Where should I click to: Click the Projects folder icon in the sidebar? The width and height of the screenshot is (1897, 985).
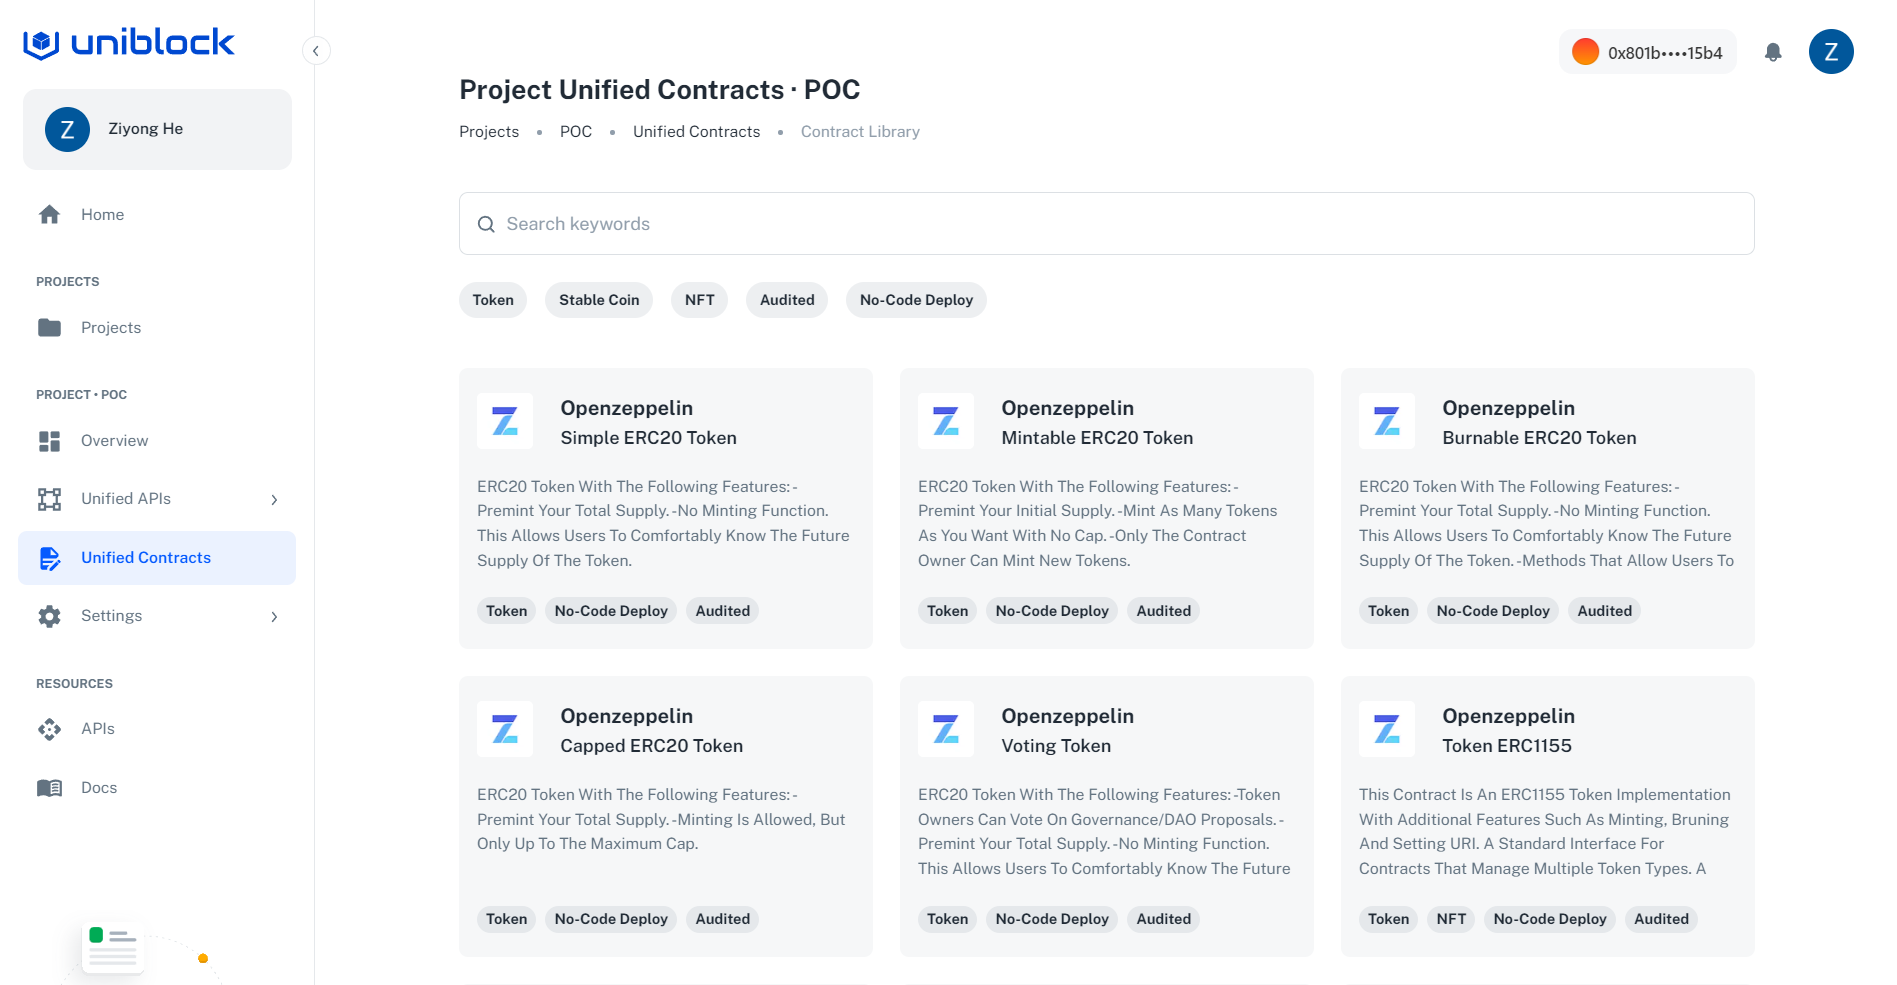point(49,328)
